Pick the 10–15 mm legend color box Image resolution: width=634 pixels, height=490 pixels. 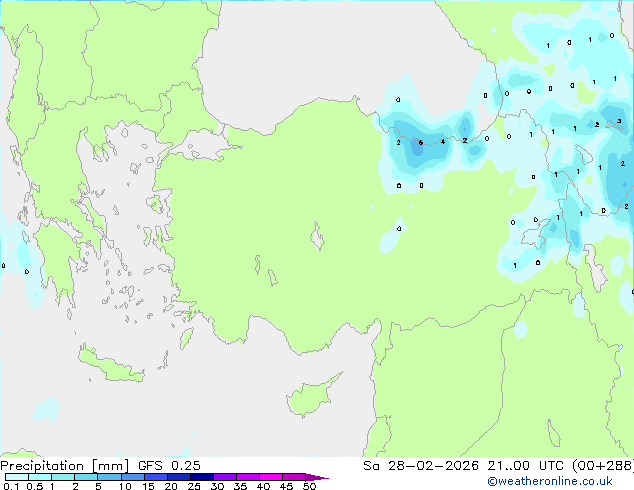133,477
